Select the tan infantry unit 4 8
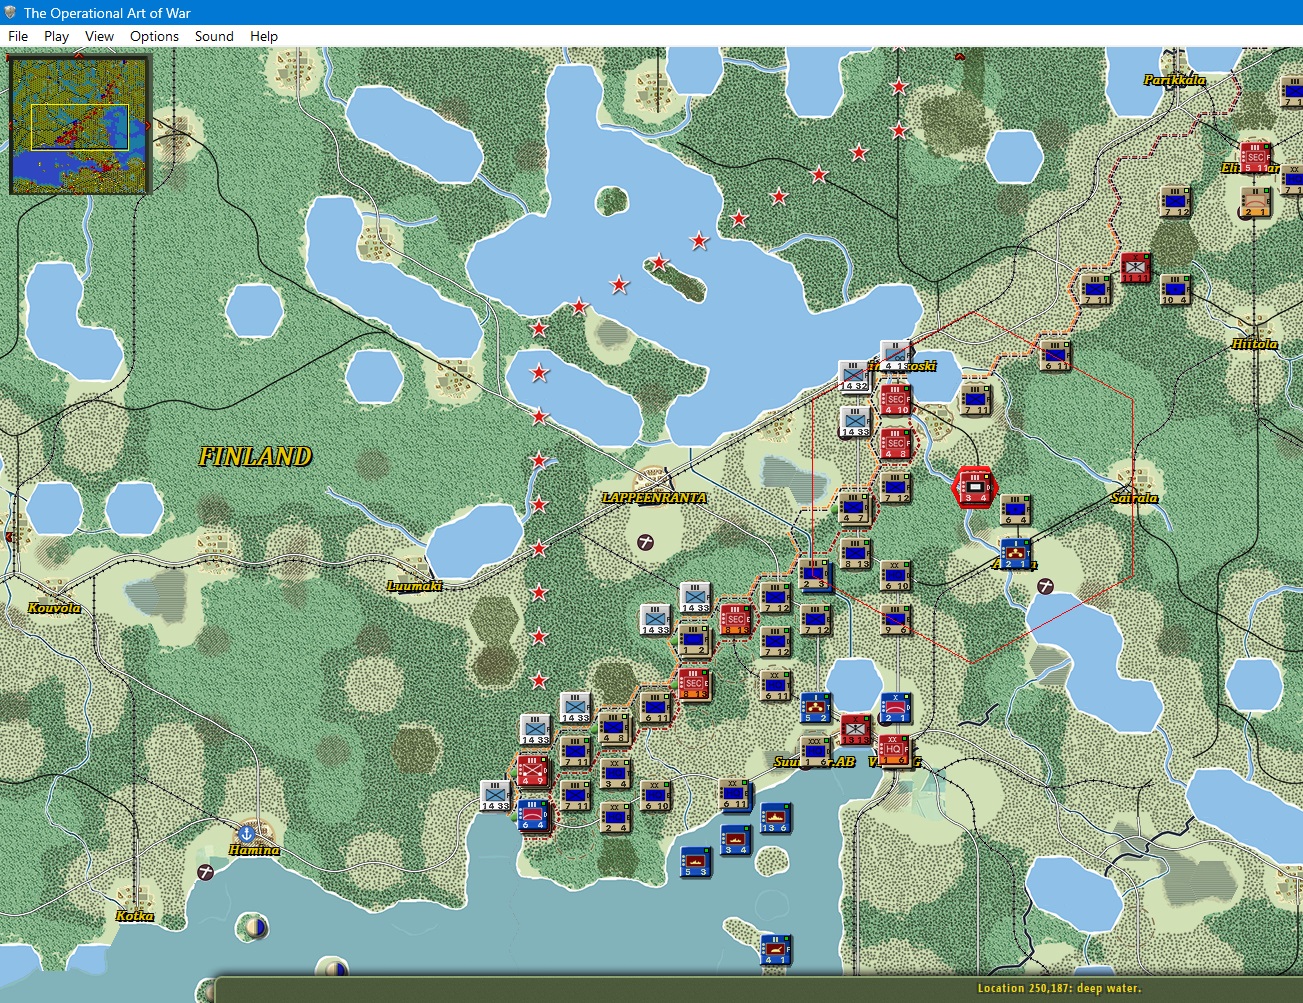1303x1003 pixels. tap(614, 728)
